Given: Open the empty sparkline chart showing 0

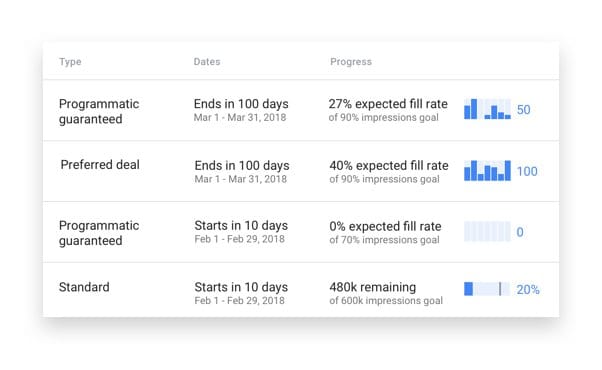Looking at the screenshot, I should [487, 231].
